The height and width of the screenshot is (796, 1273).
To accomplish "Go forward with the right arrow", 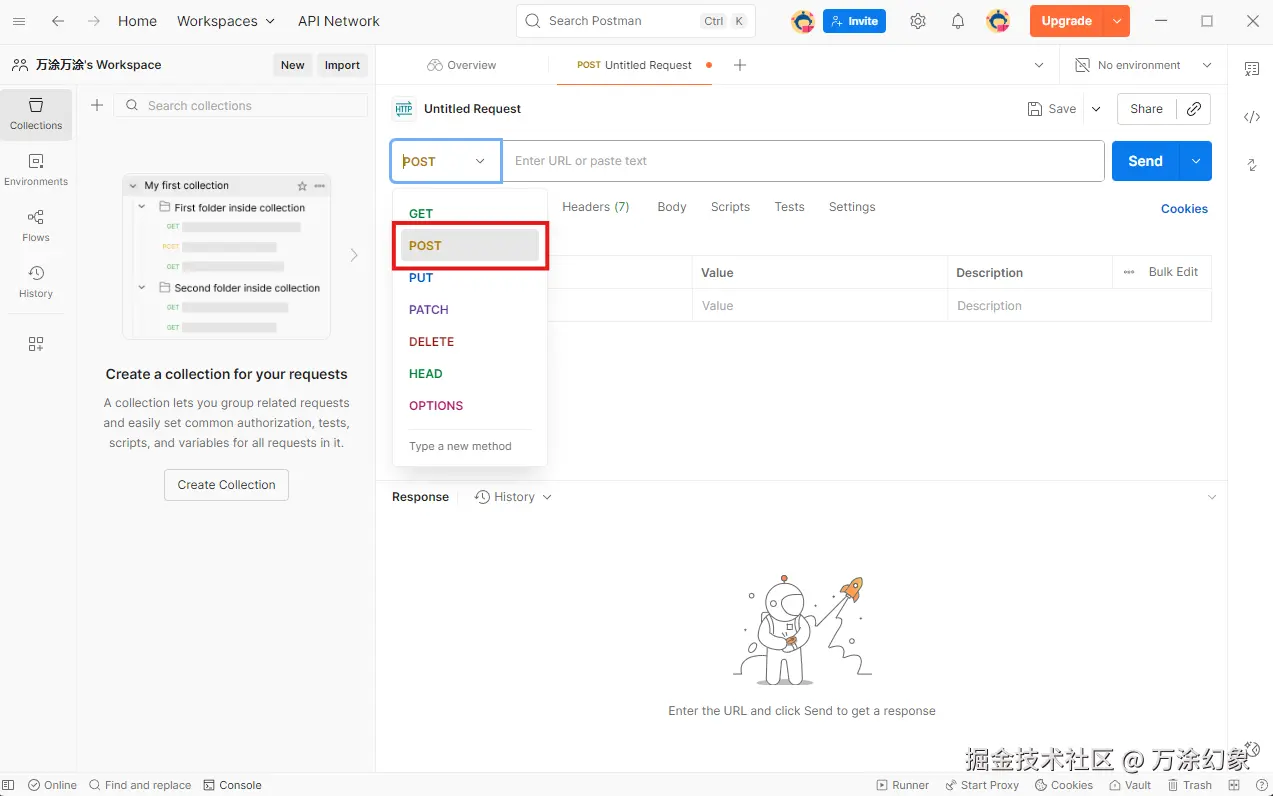I will coord(93,21).
